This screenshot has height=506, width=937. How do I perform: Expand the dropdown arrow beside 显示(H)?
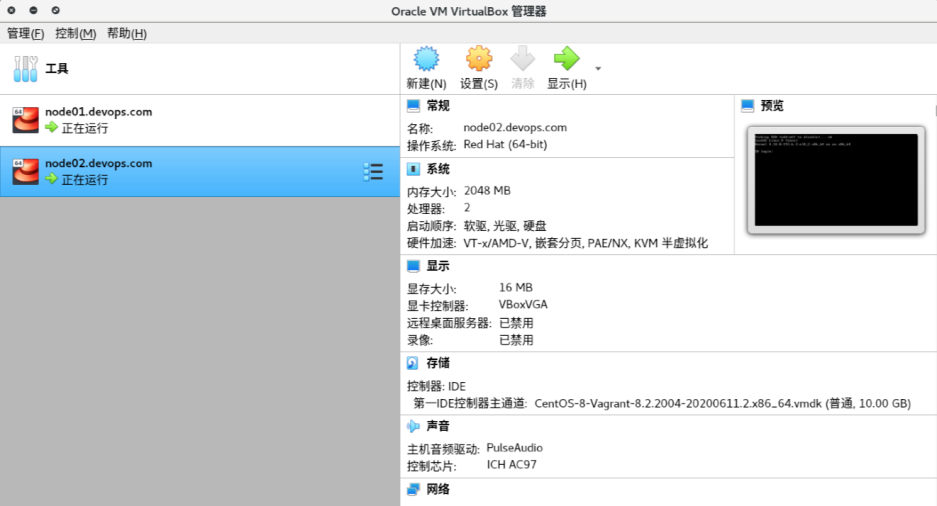(598, 68)
